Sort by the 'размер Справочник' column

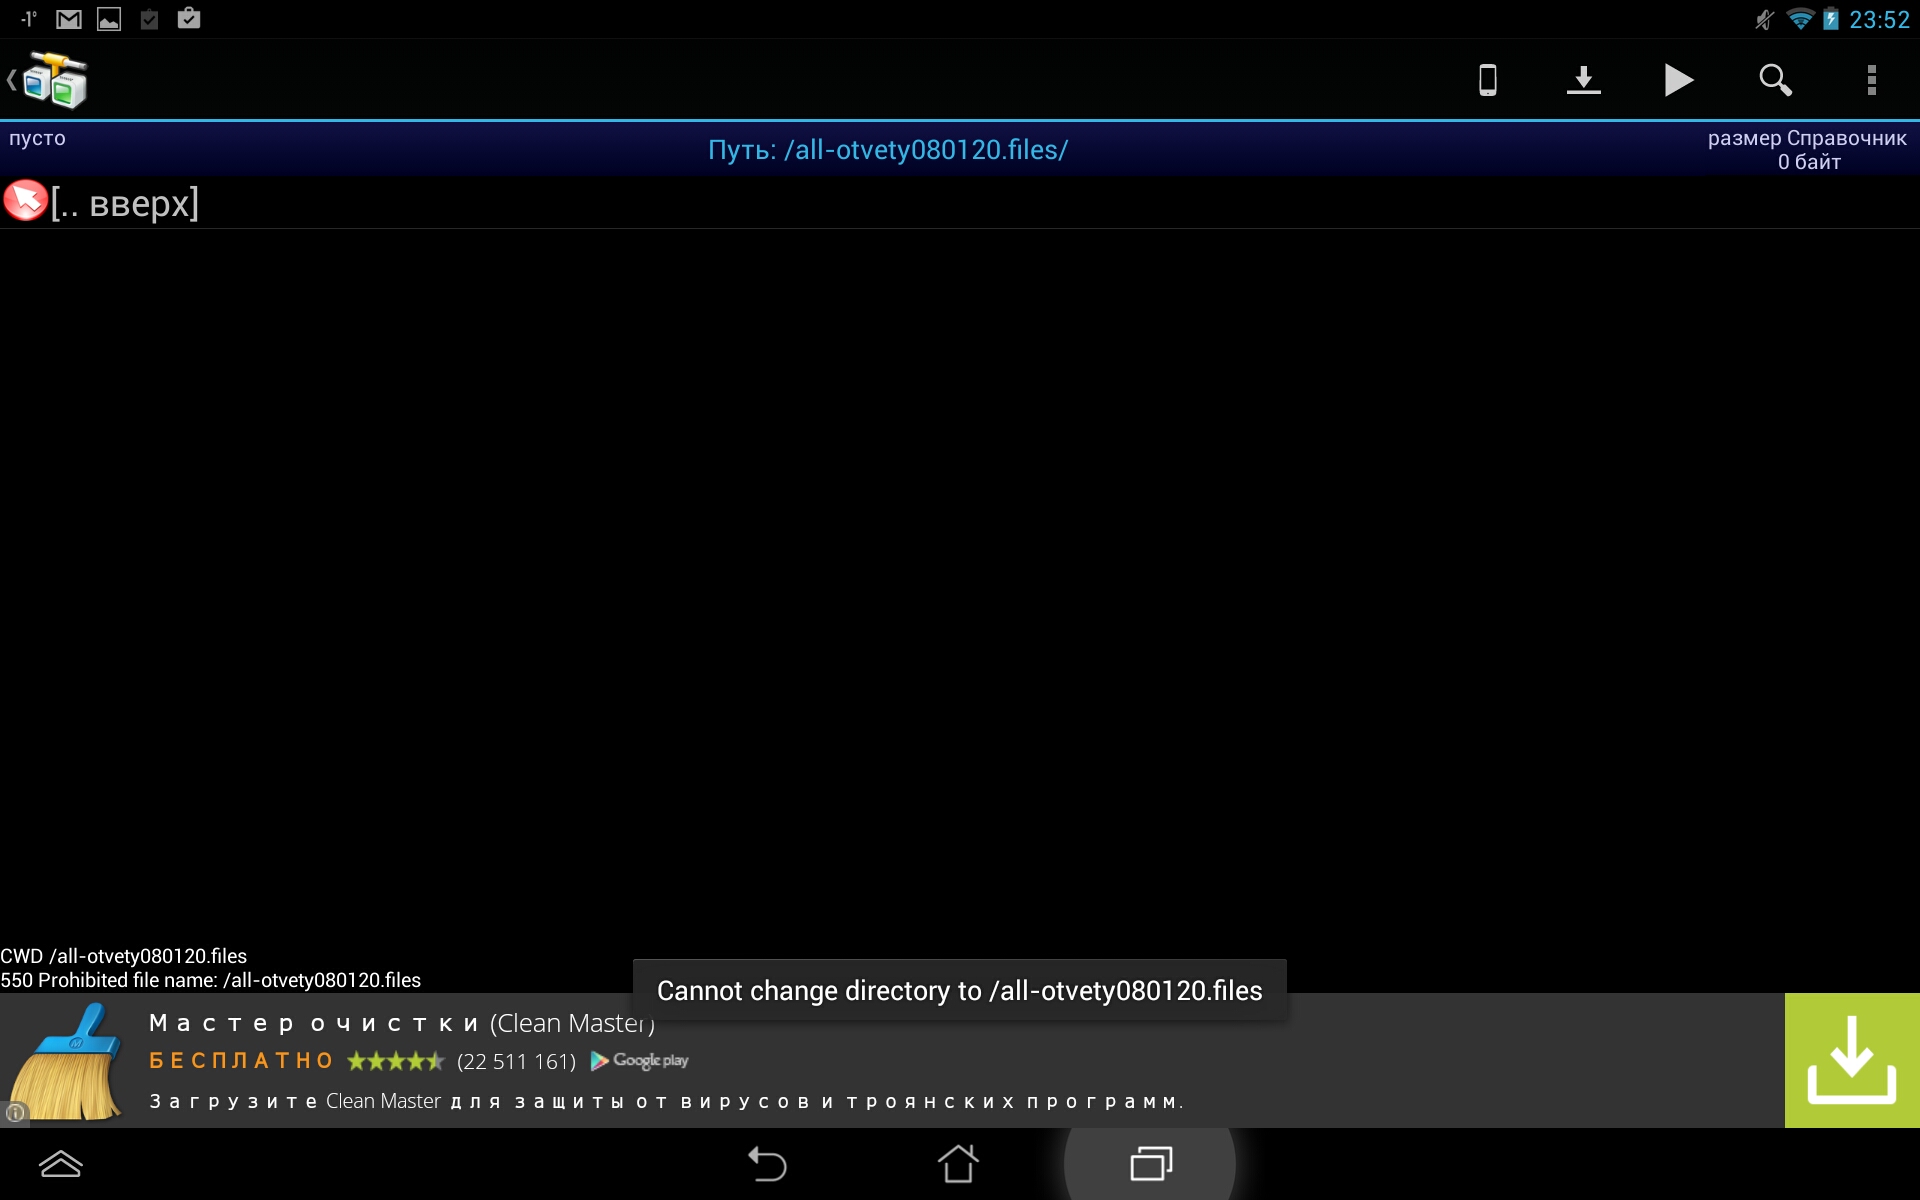click(x=1806, y=139)
